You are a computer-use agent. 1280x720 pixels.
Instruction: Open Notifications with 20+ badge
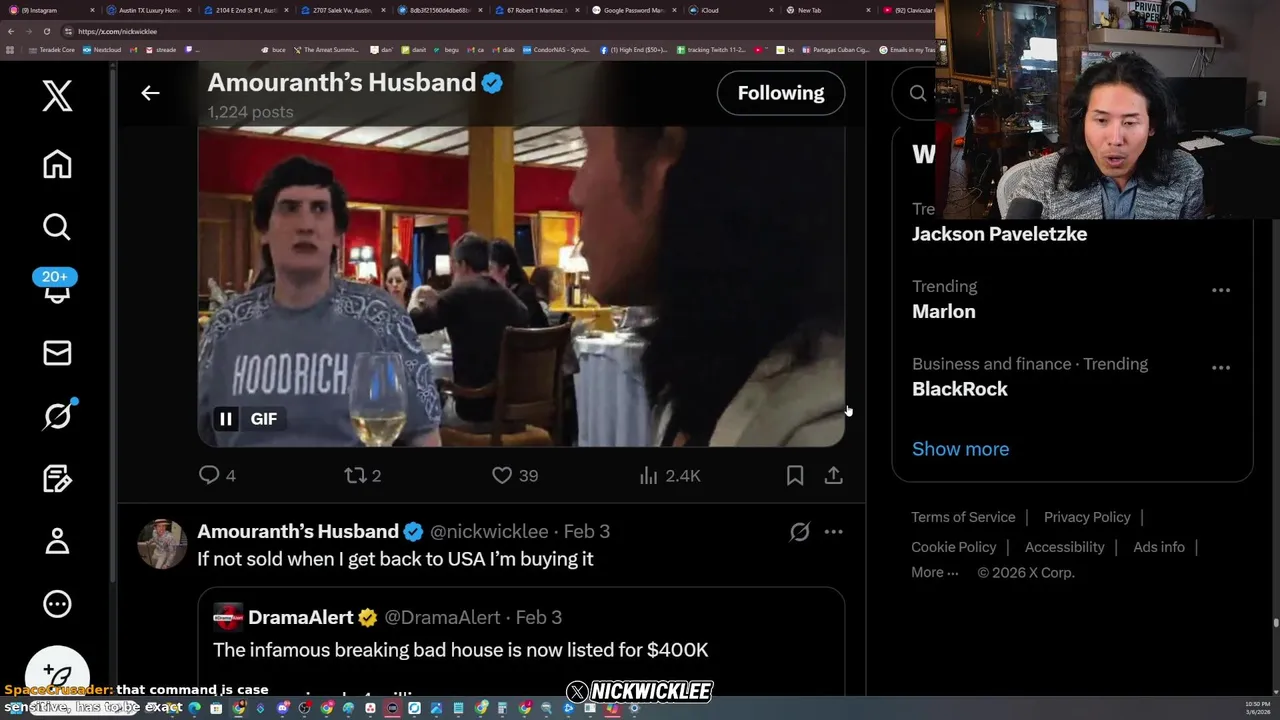56,285
